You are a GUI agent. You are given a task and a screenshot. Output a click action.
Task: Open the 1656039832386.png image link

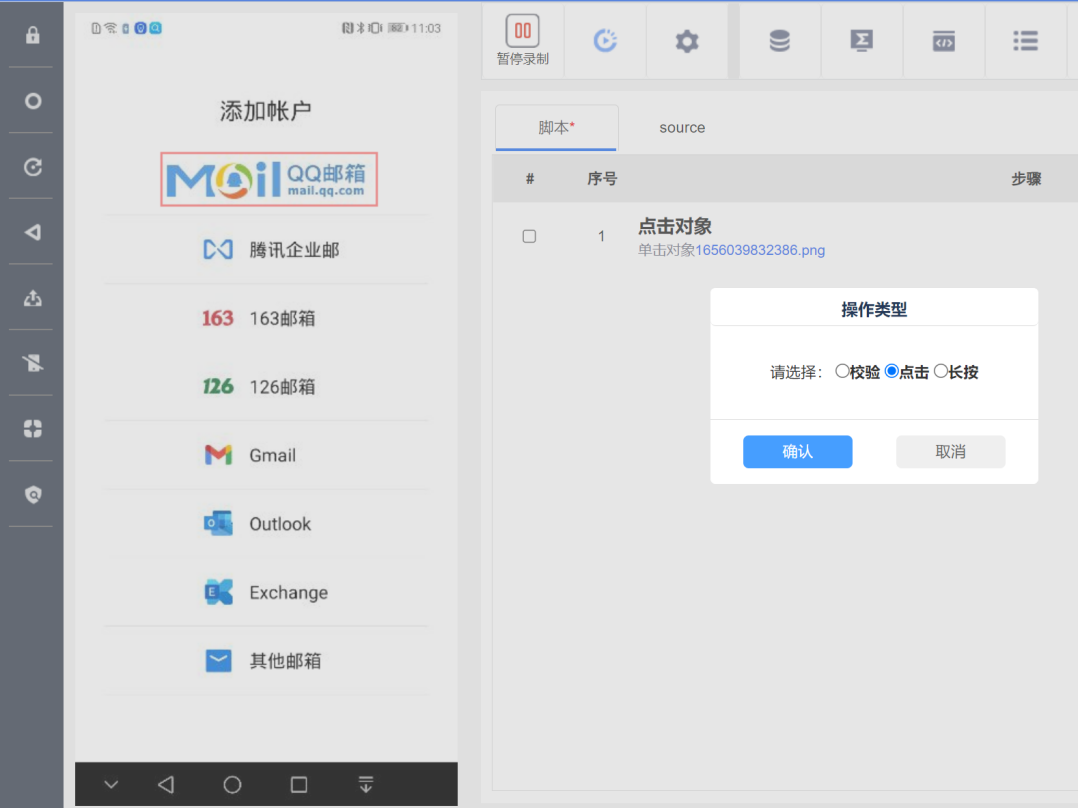point(760,251)
